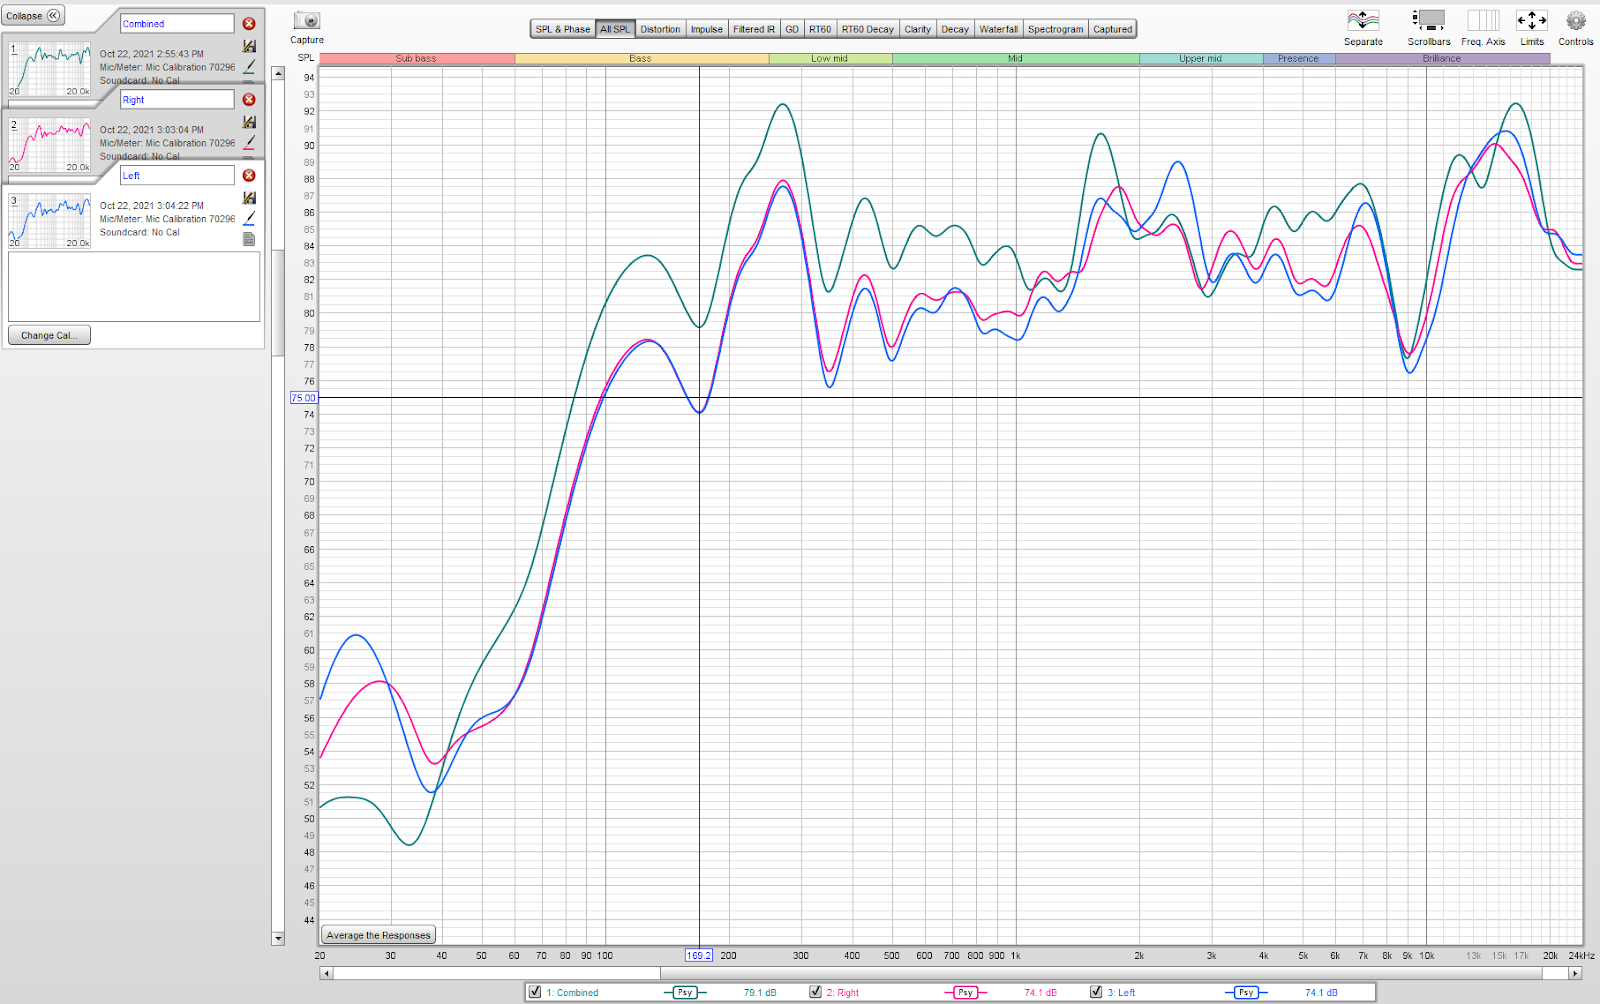Open the notes icon for the Left measurement

[249, 239]
